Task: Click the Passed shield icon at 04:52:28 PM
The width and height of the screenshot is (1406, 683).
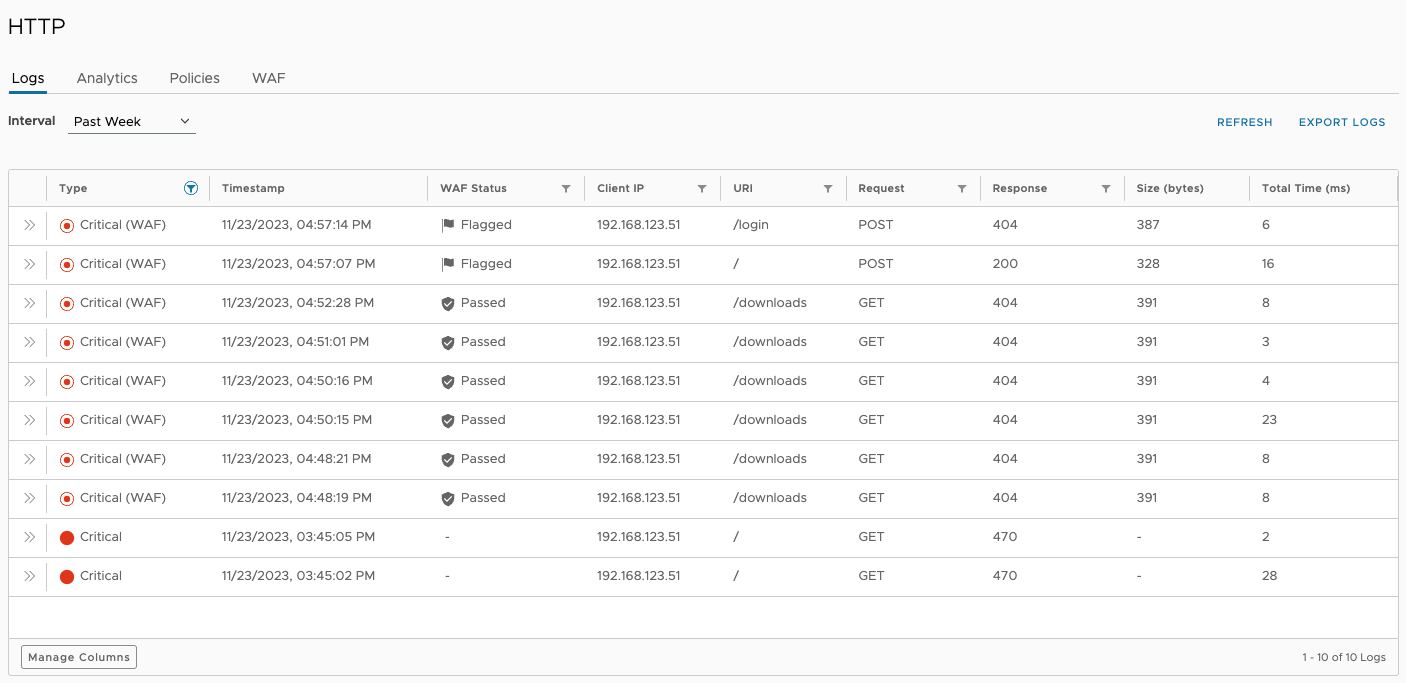Action: coord(448,303)
